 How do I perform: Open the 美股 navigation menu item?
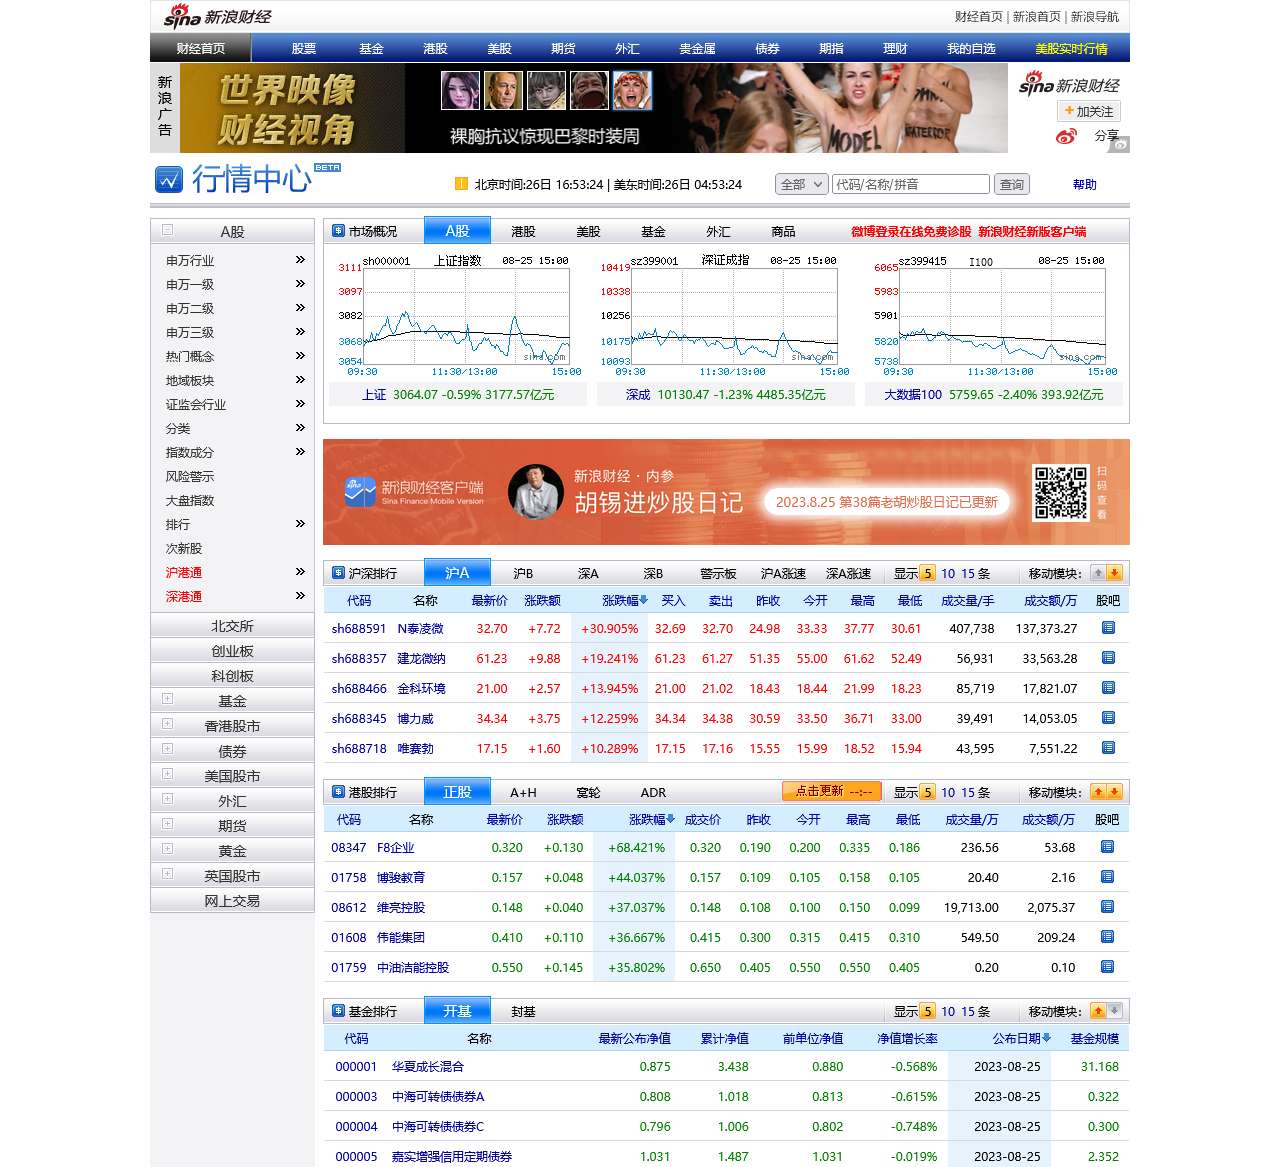pyautogui.click(x=499, y=47)
